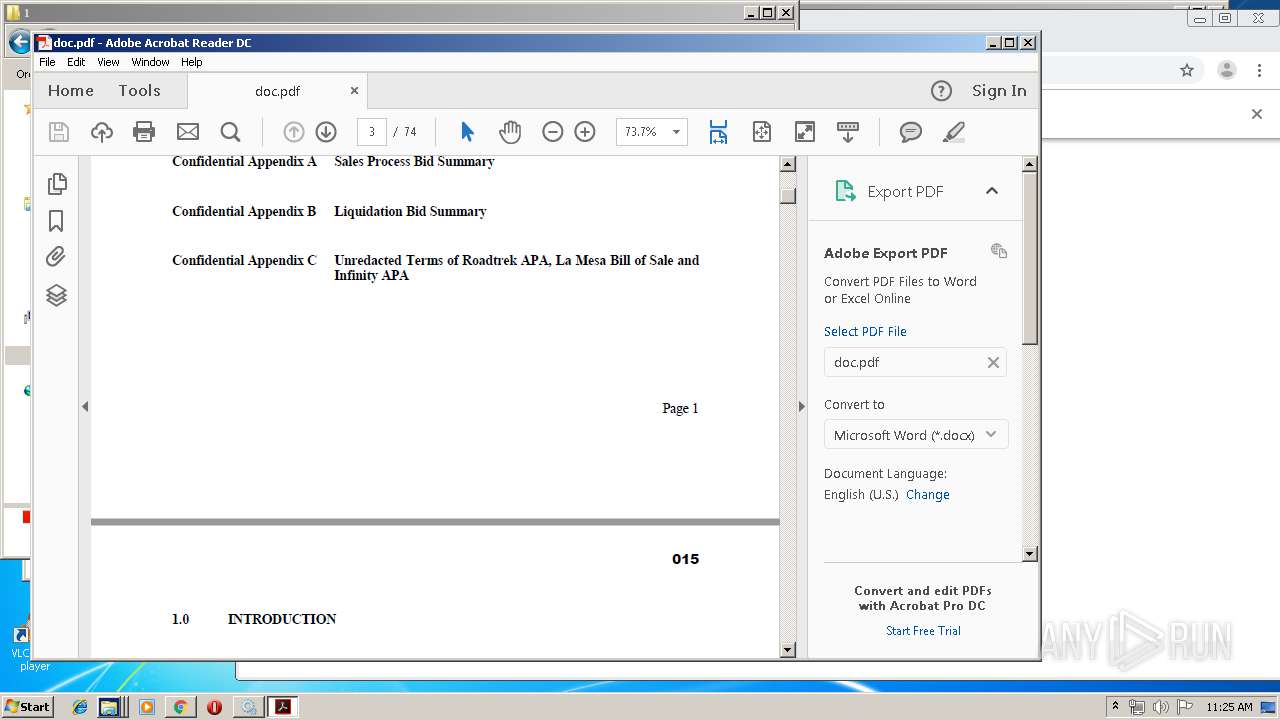The image size is (1280, 720).
Task: Click right pane scrollbar down arrow
Action: pos(1030,553)
